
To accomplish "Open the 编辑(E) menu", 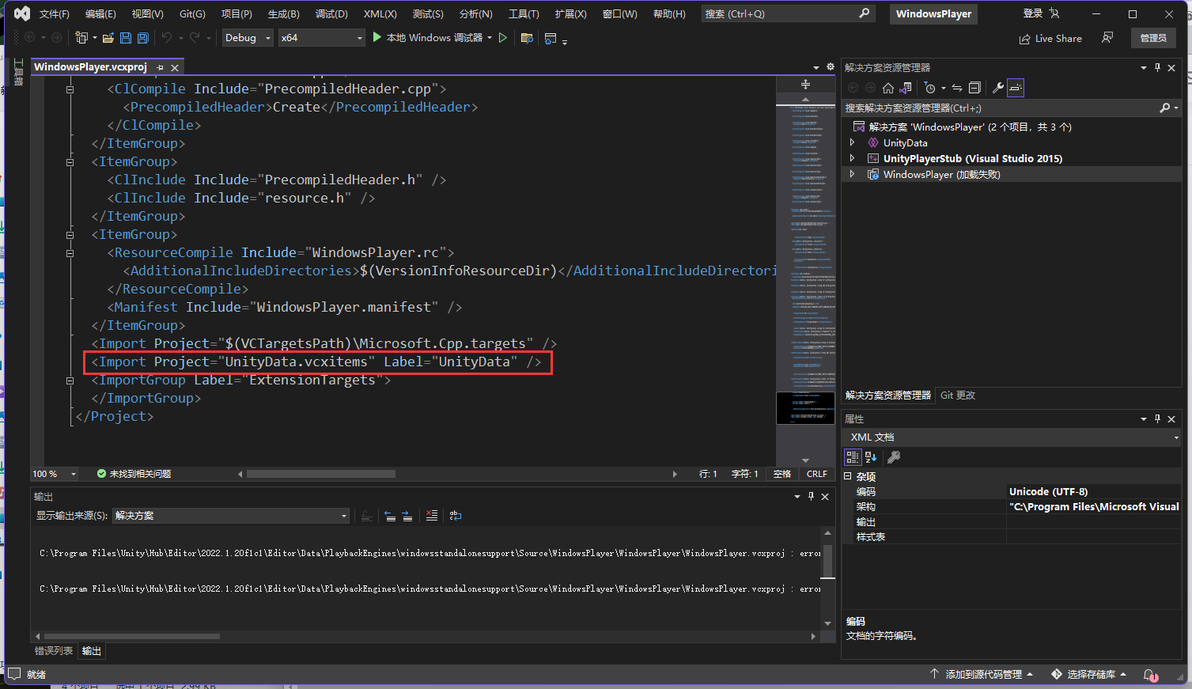I will point(100,14).
